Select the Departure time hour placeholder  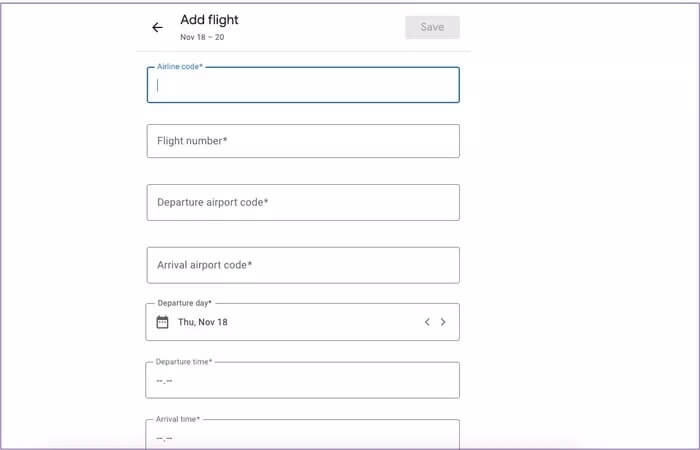(x=160, y=381)
